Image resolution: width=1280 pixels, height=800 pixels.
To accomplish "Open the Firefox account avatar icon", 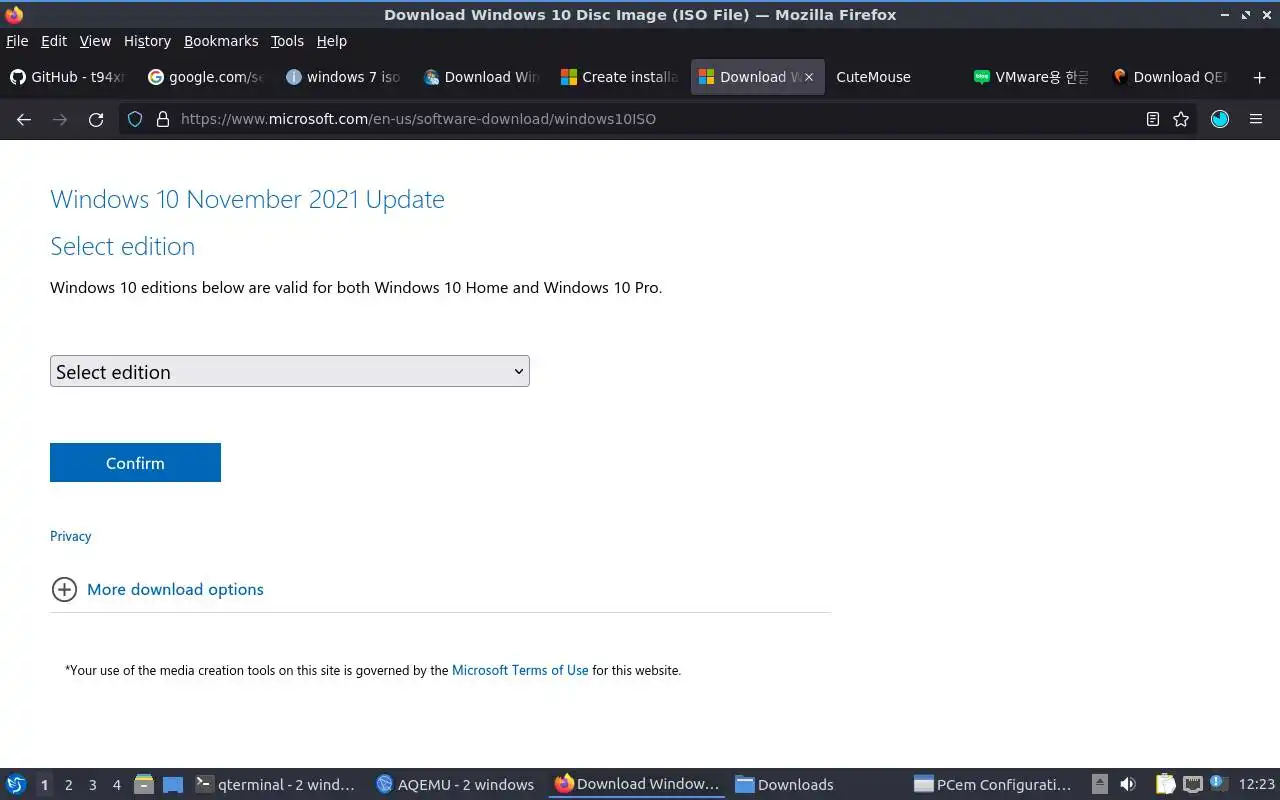I will tap(1220, 119).
